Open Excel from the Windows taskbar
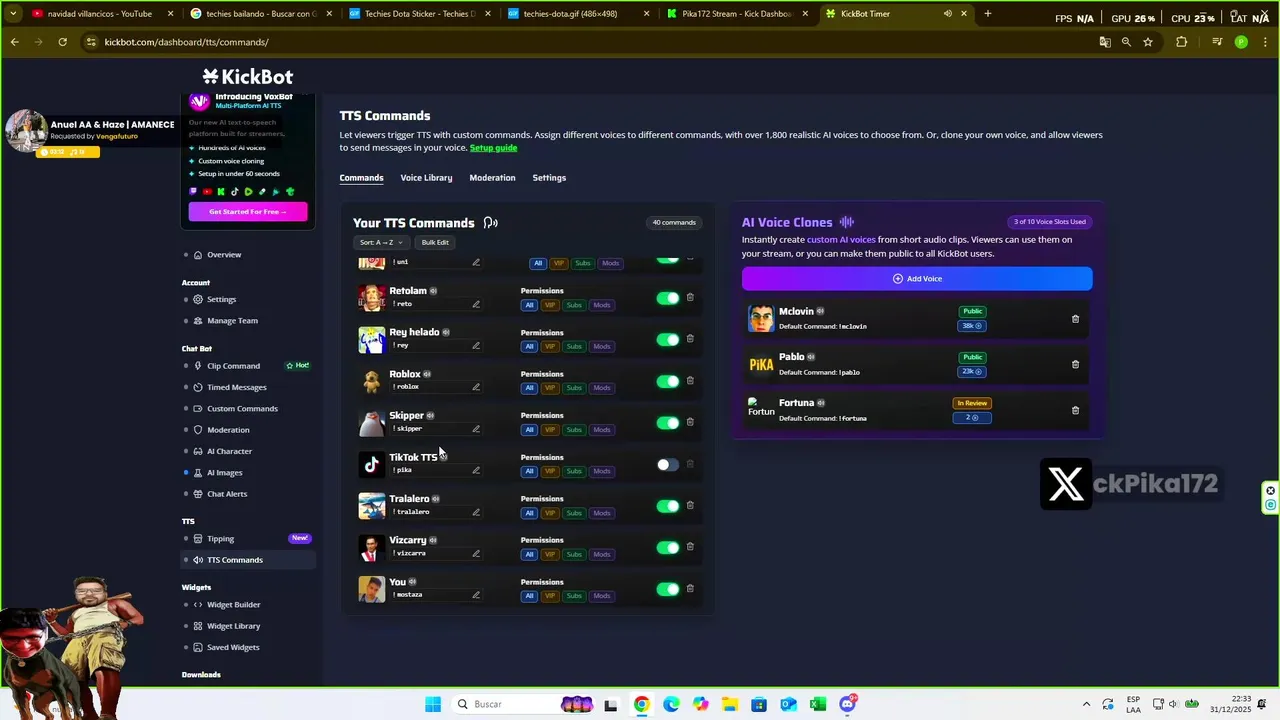This screenshot has width=1280, height=720. 818,704
